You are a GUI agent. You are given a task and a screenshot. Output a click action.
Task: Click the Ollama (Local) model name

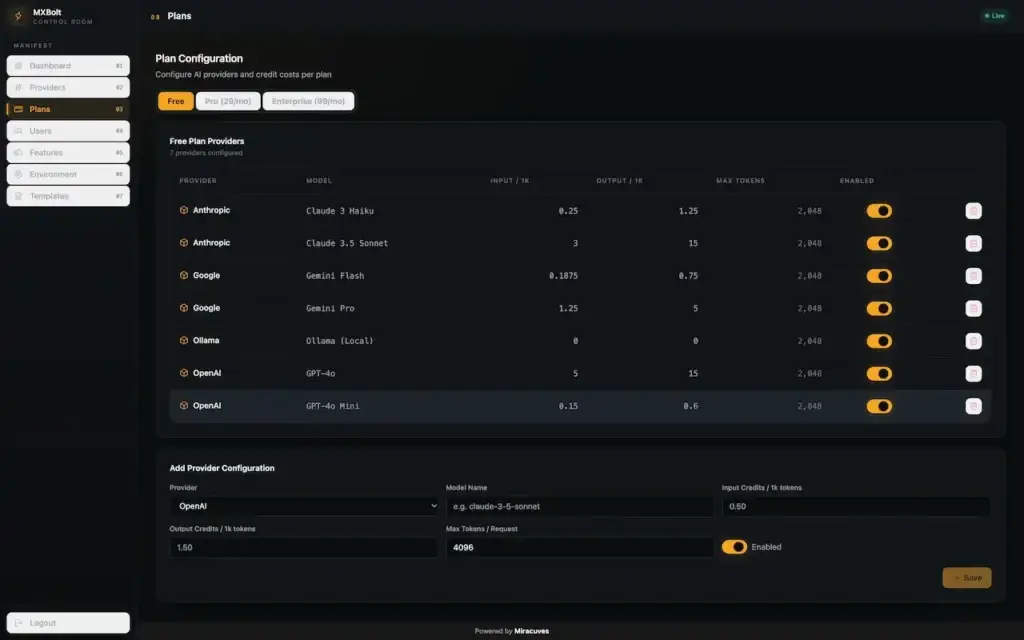(340, 341)
